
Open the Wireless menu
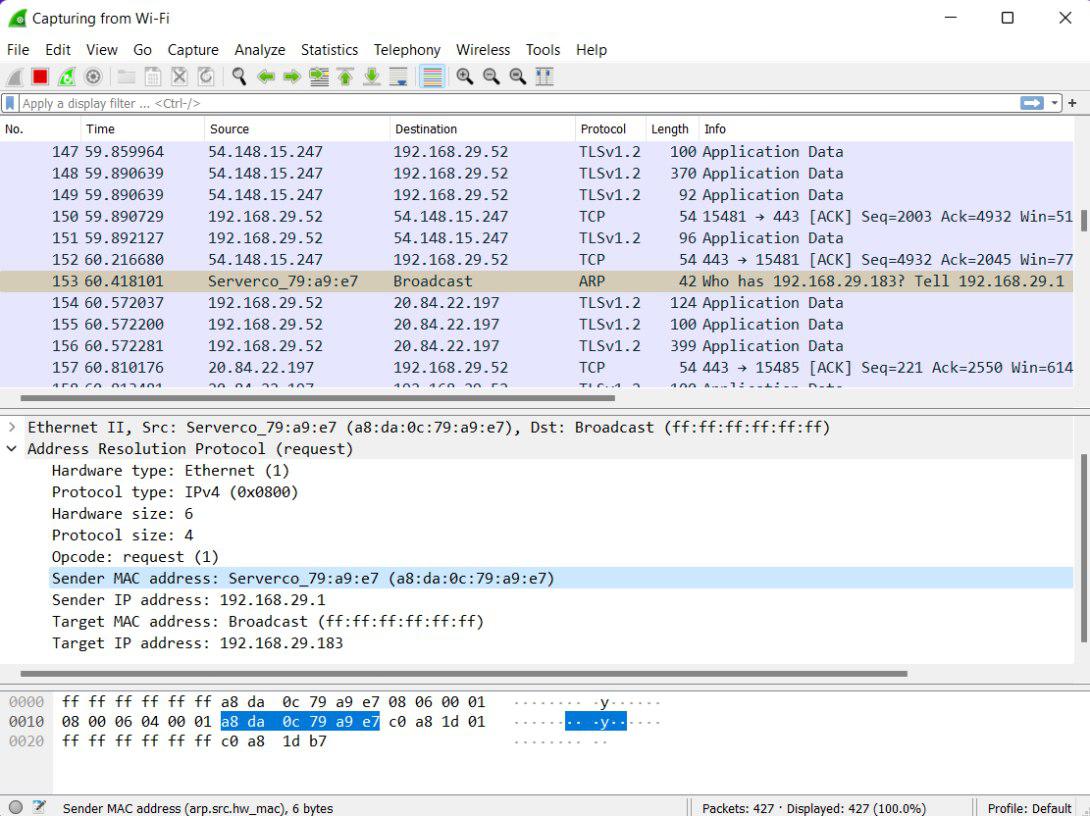point(482,50)
